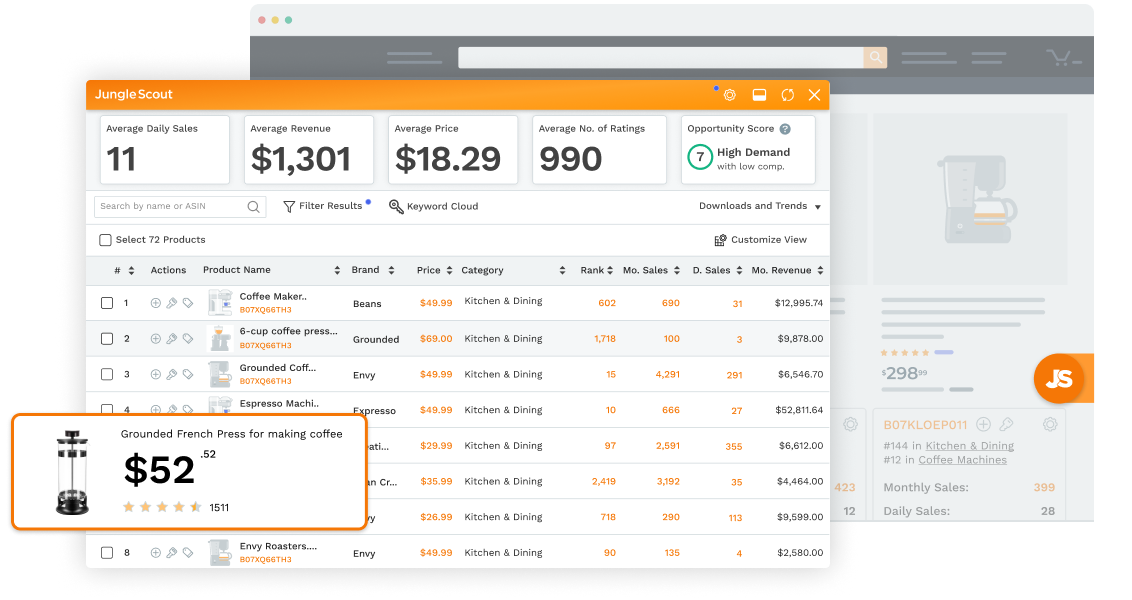The width and height of the screenshot is (1132, 600).
Task: Check Select 72 Products box
Action: click(105, 240)
